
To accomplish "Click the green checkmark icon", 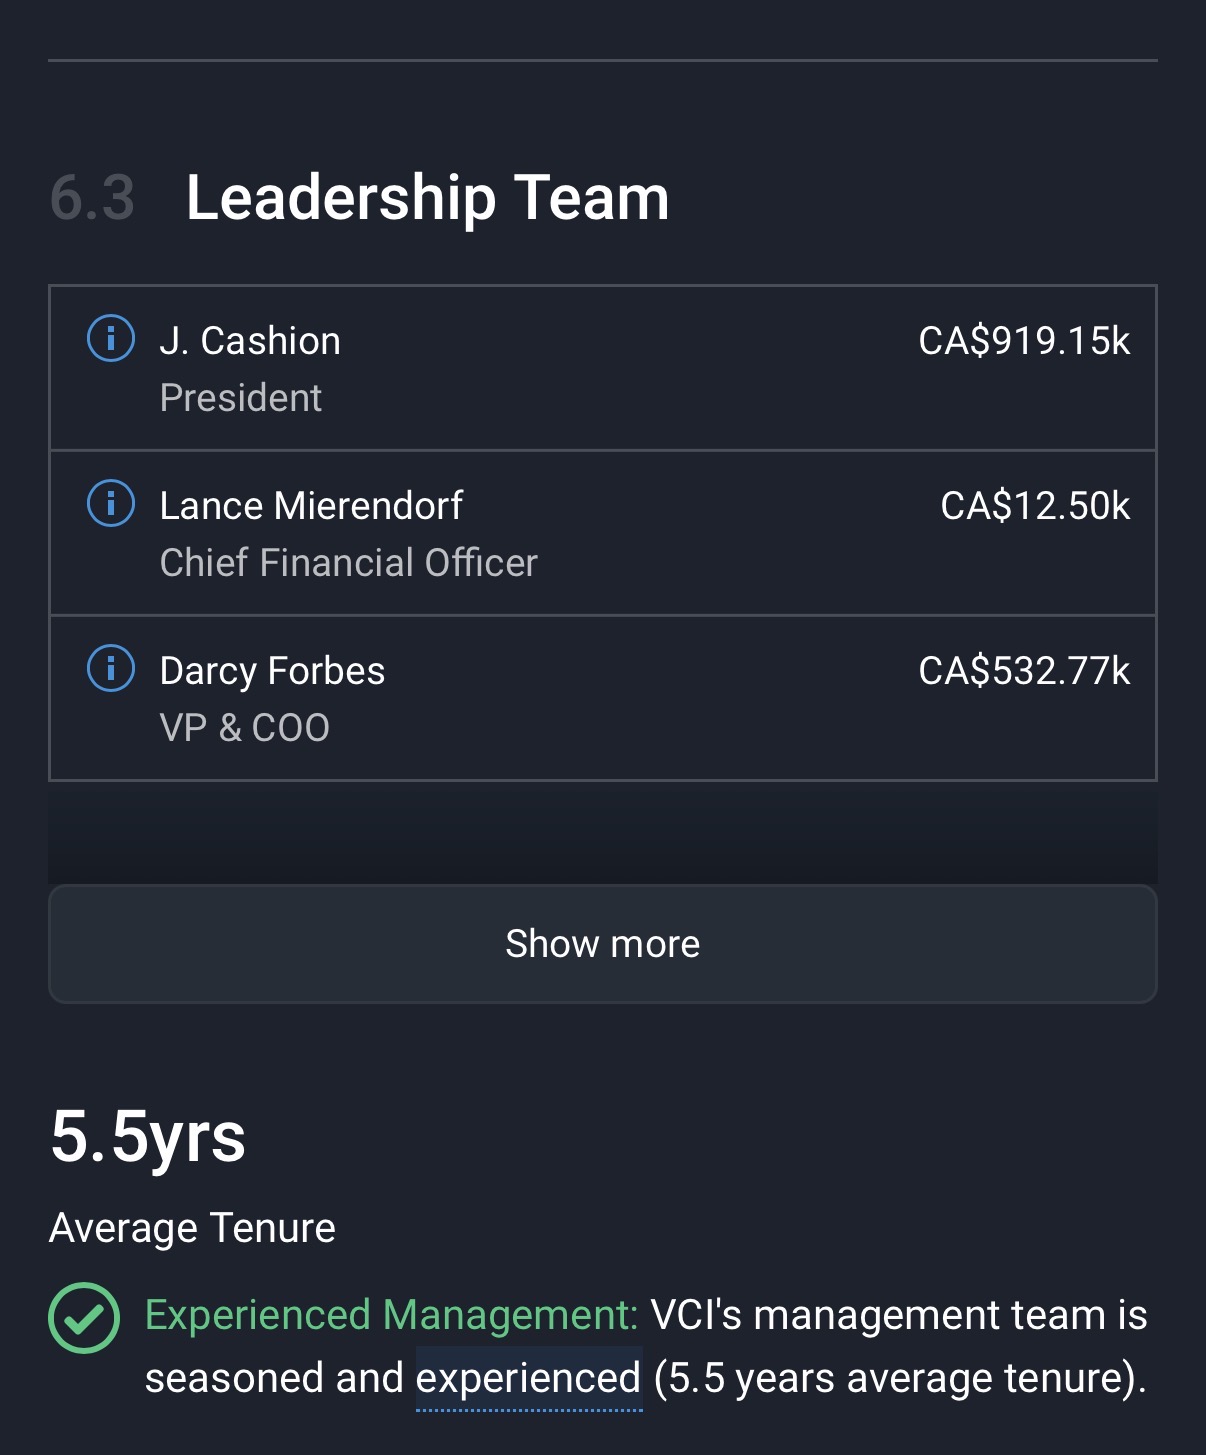I will (x=84, y=1318).
